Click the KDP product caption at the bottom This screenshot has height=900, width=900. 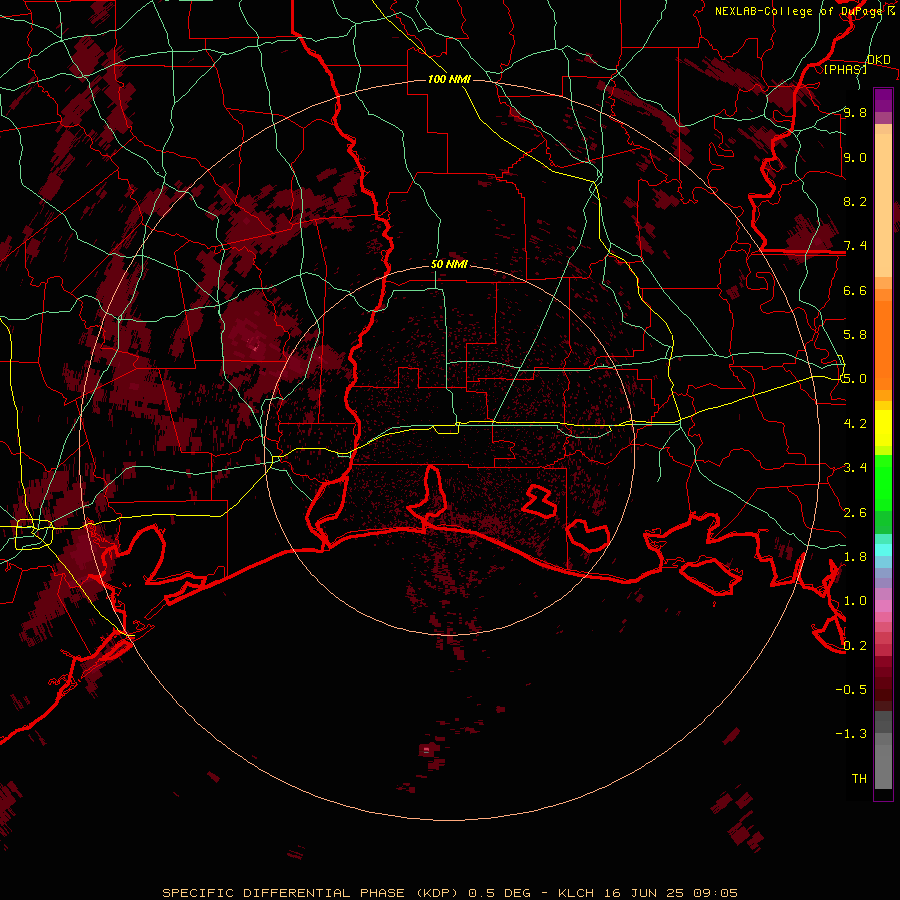(x=449, y=893)
